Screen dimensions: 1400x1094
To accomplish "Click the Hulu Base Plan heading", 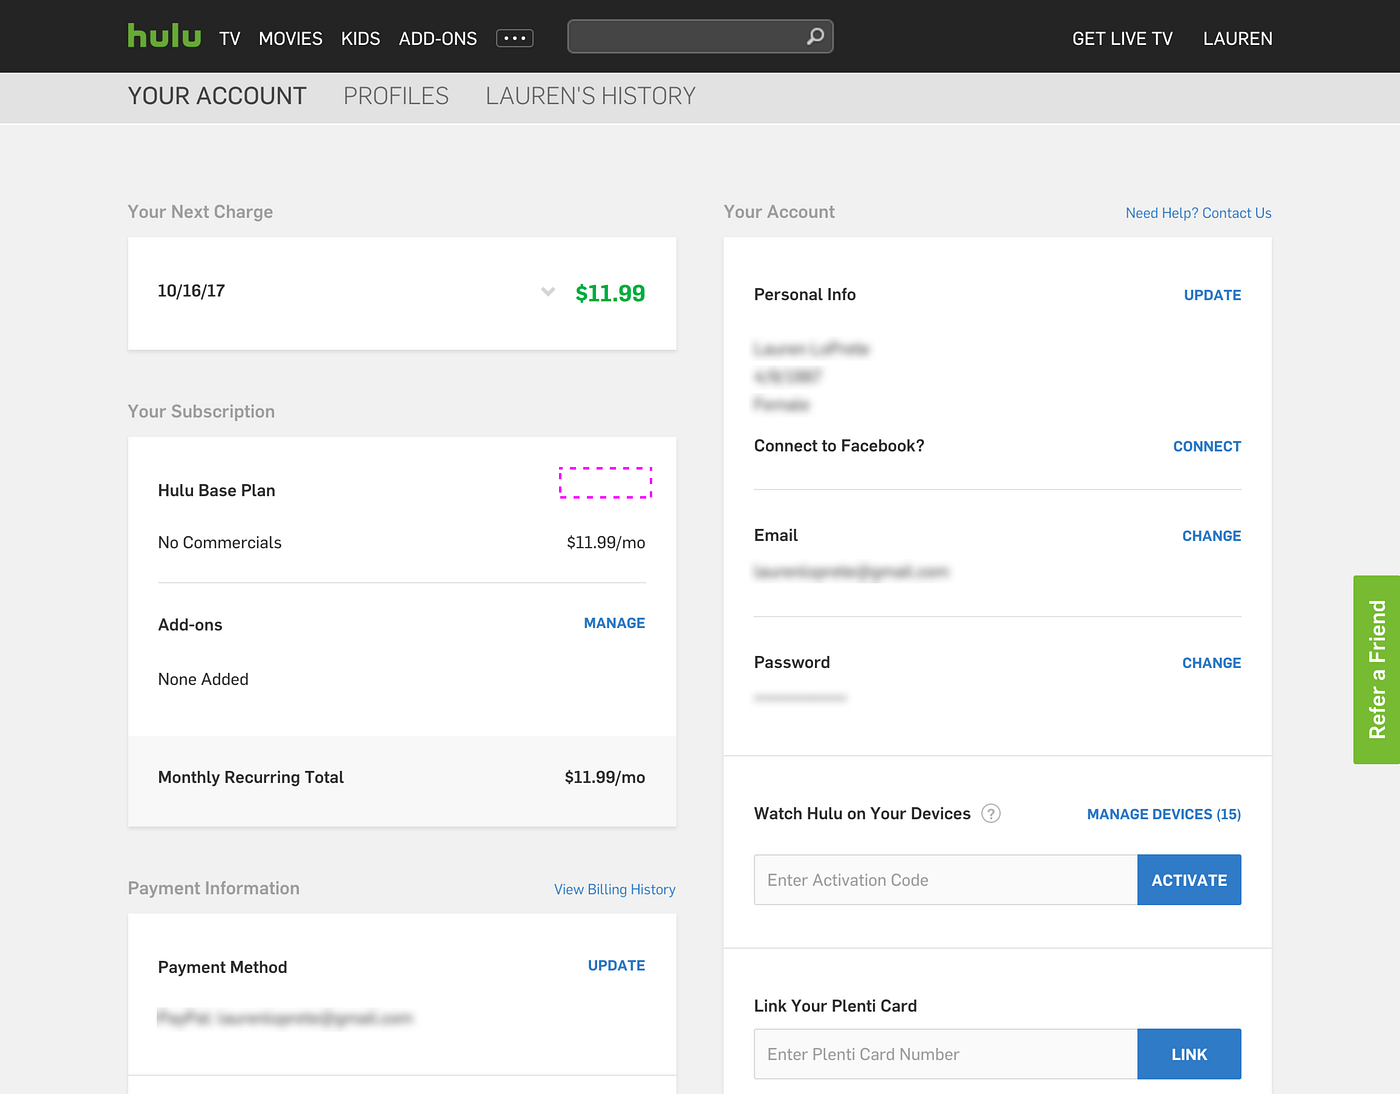I will [x=217, y=490].
